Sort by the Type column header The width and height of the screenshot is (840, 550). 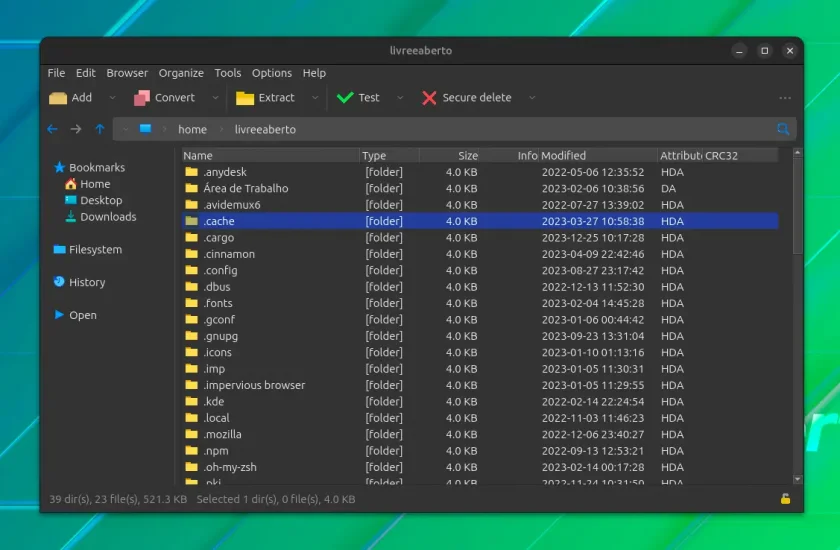(x=389, y=155)
